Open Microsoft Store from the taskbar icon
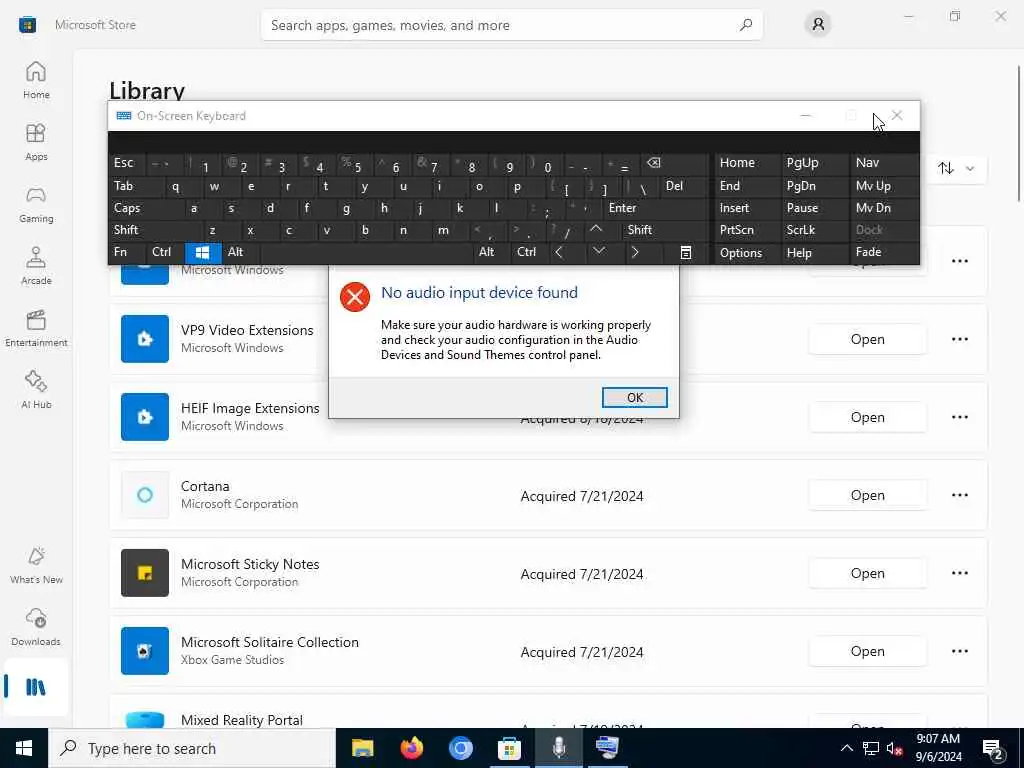 (x=509, y=748)
